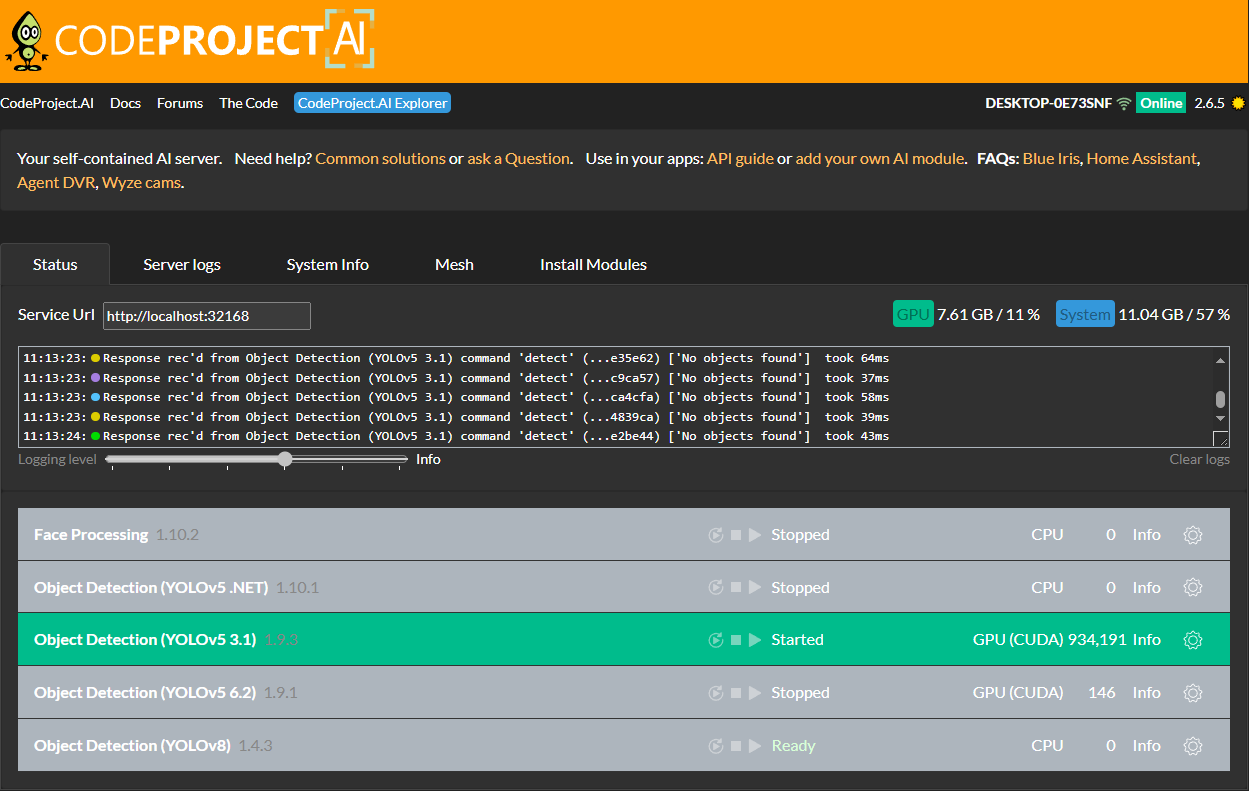
Task: Open add your own AI module link
Action: (880, 158)
